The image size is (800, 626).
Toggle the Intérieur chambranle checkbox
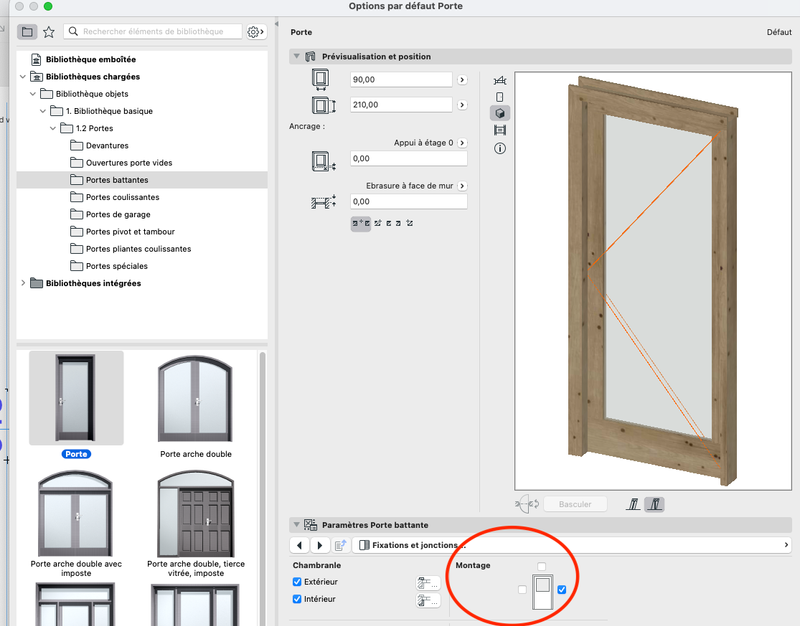(x=297, y=599)
